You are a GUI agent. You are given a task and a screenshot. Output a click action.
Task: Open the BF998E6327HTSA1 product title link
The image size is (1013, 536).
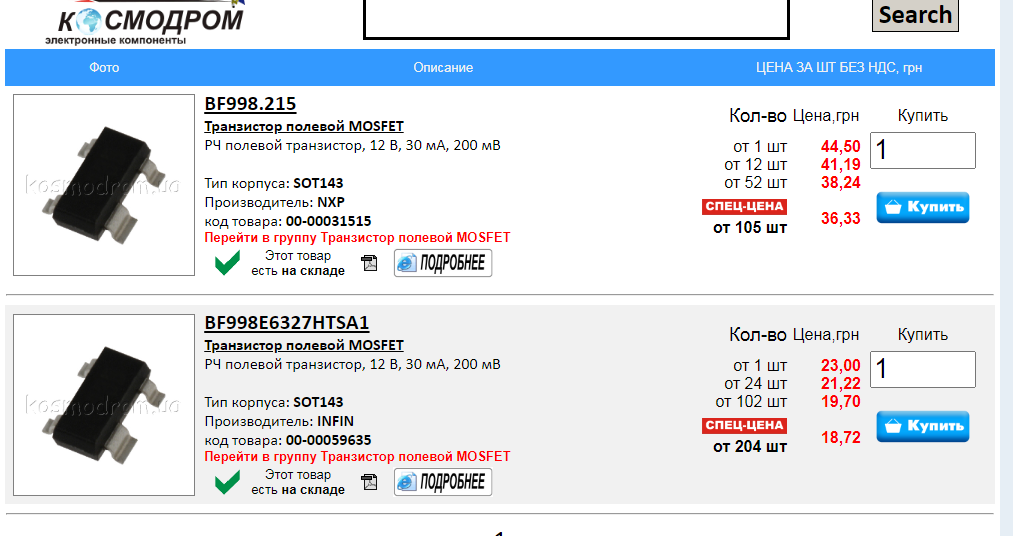click(x=287, y=323)
